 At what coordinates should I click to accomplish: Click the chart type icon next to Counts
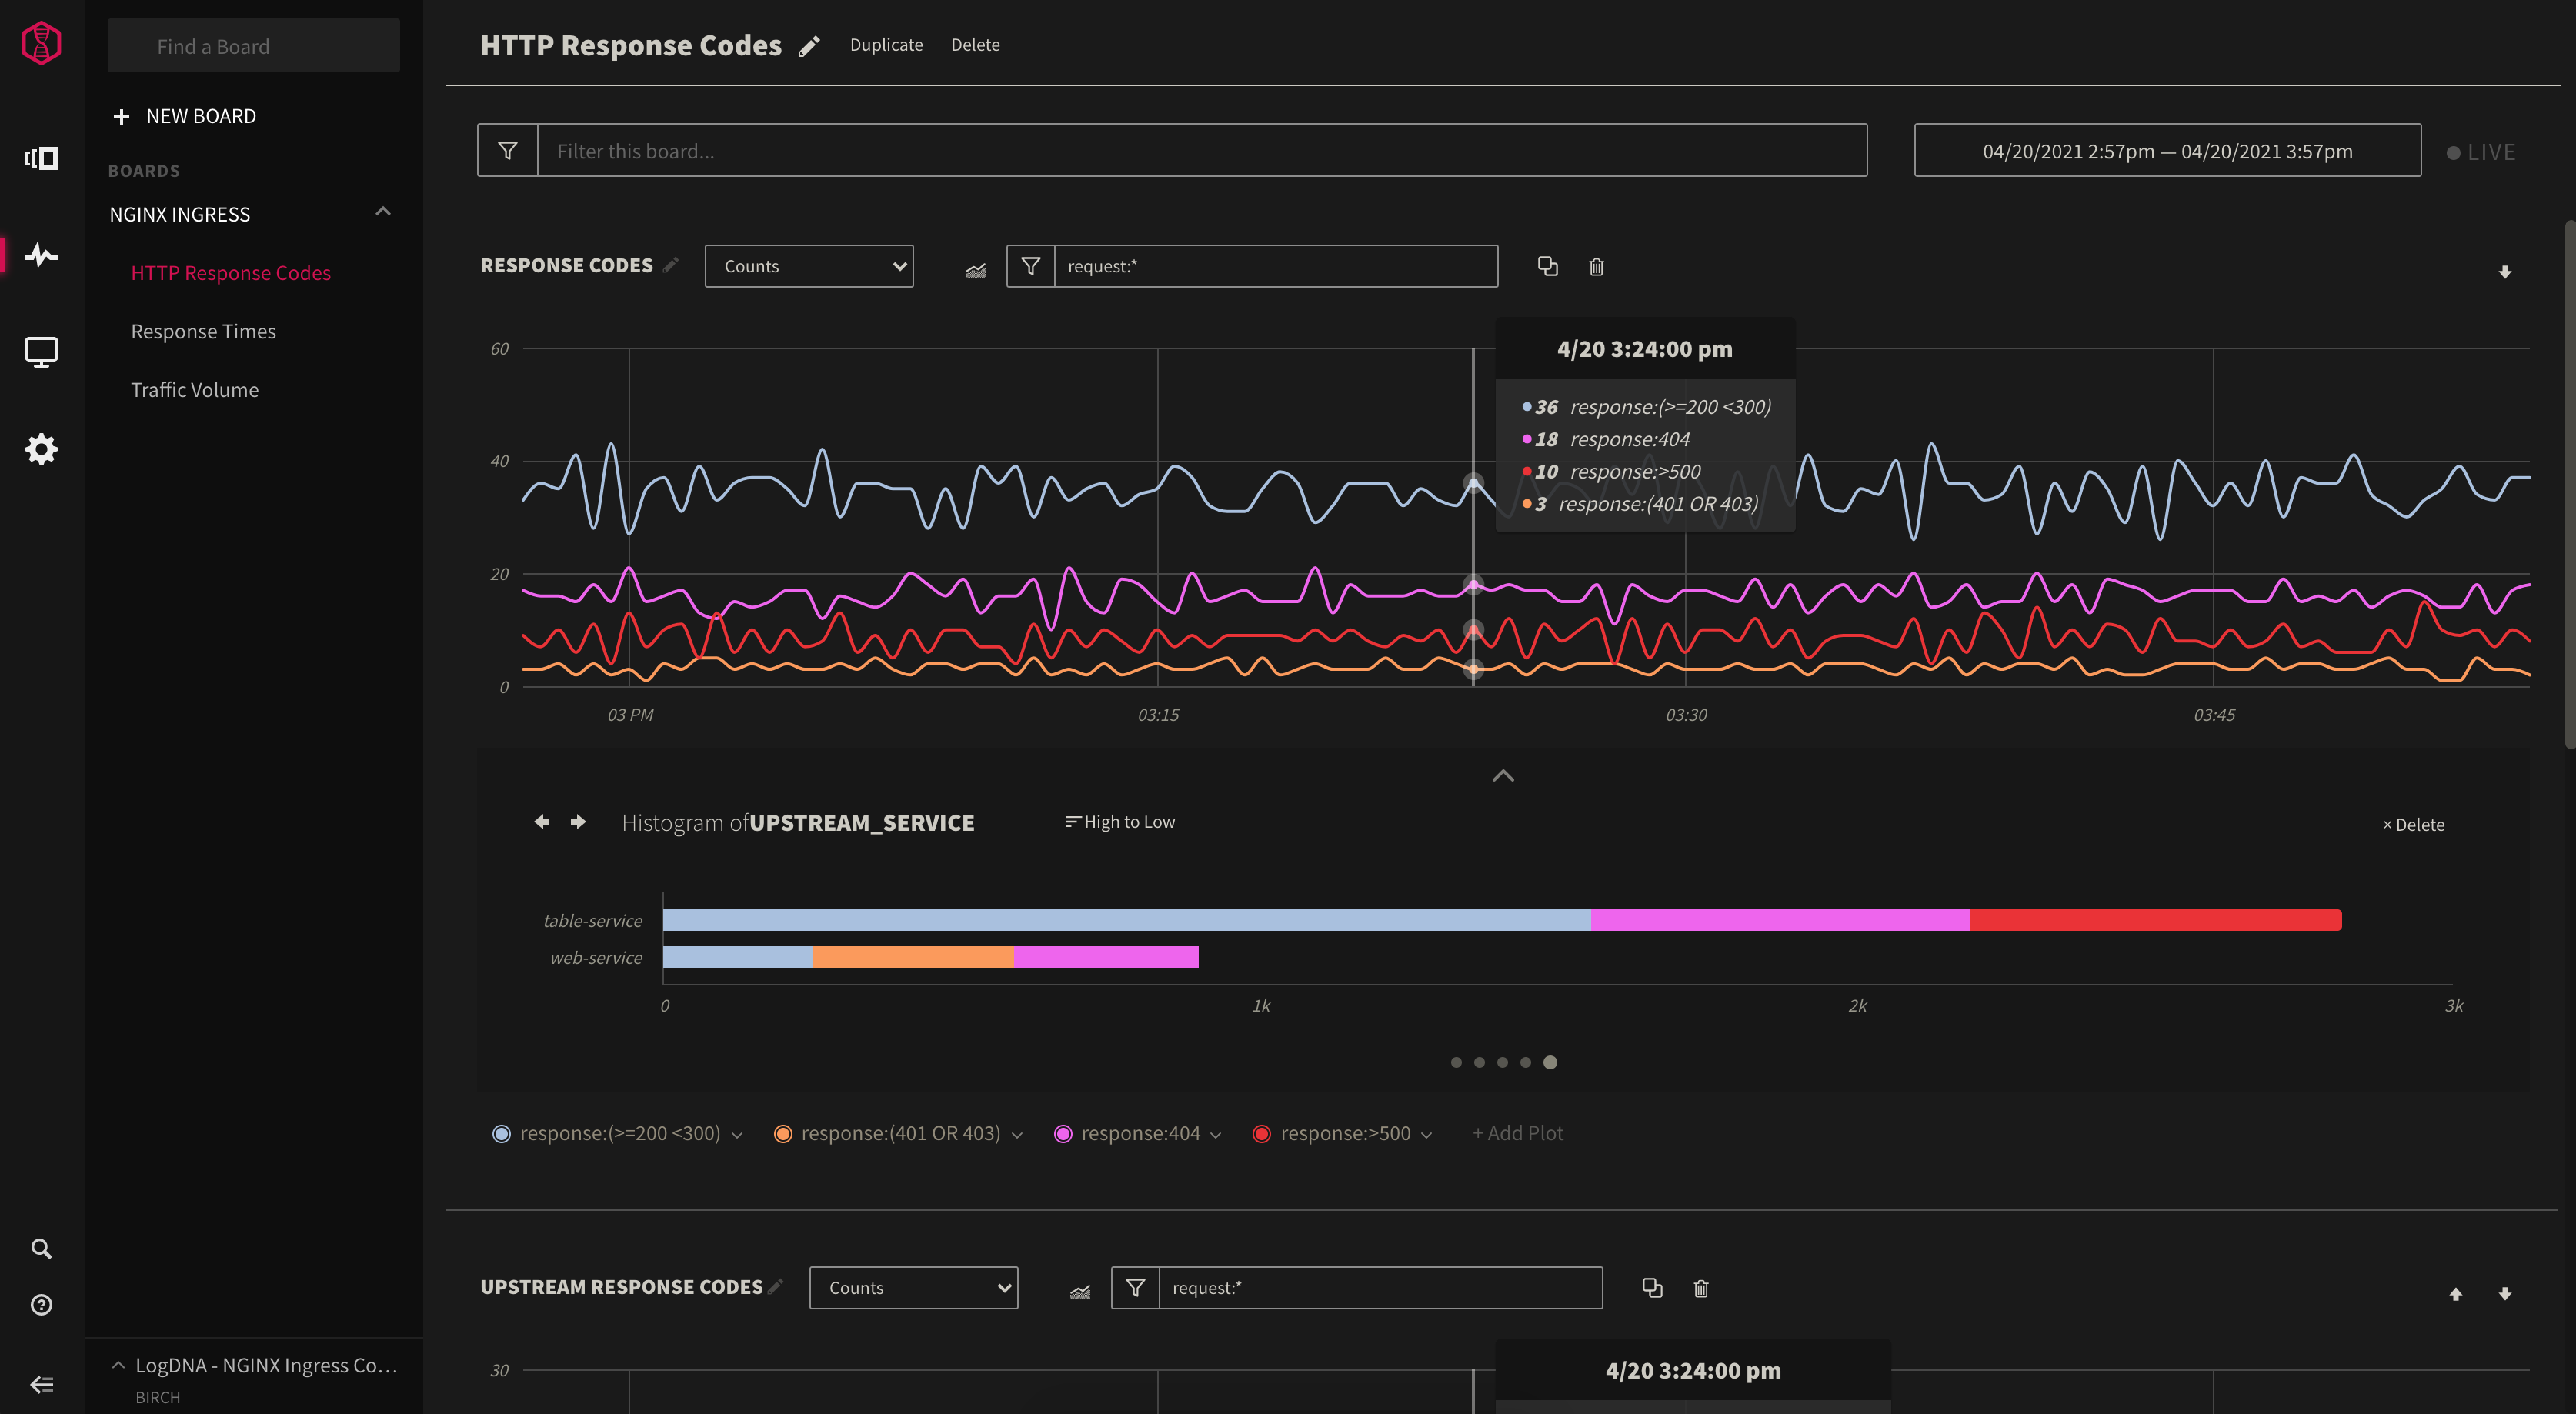(x=975, y=269)
